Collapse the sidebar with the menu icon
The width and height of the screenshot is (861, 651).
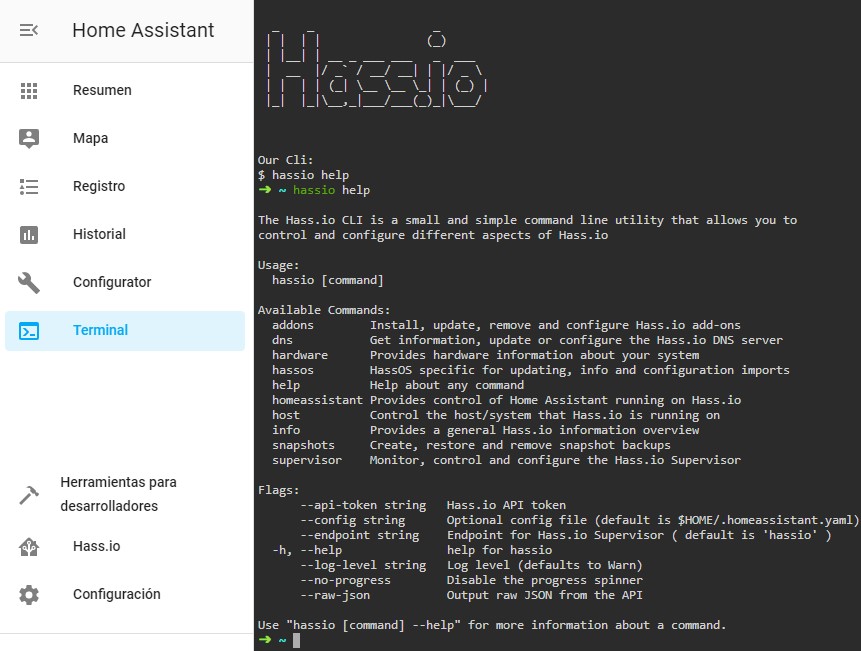[x=29, y=30]
